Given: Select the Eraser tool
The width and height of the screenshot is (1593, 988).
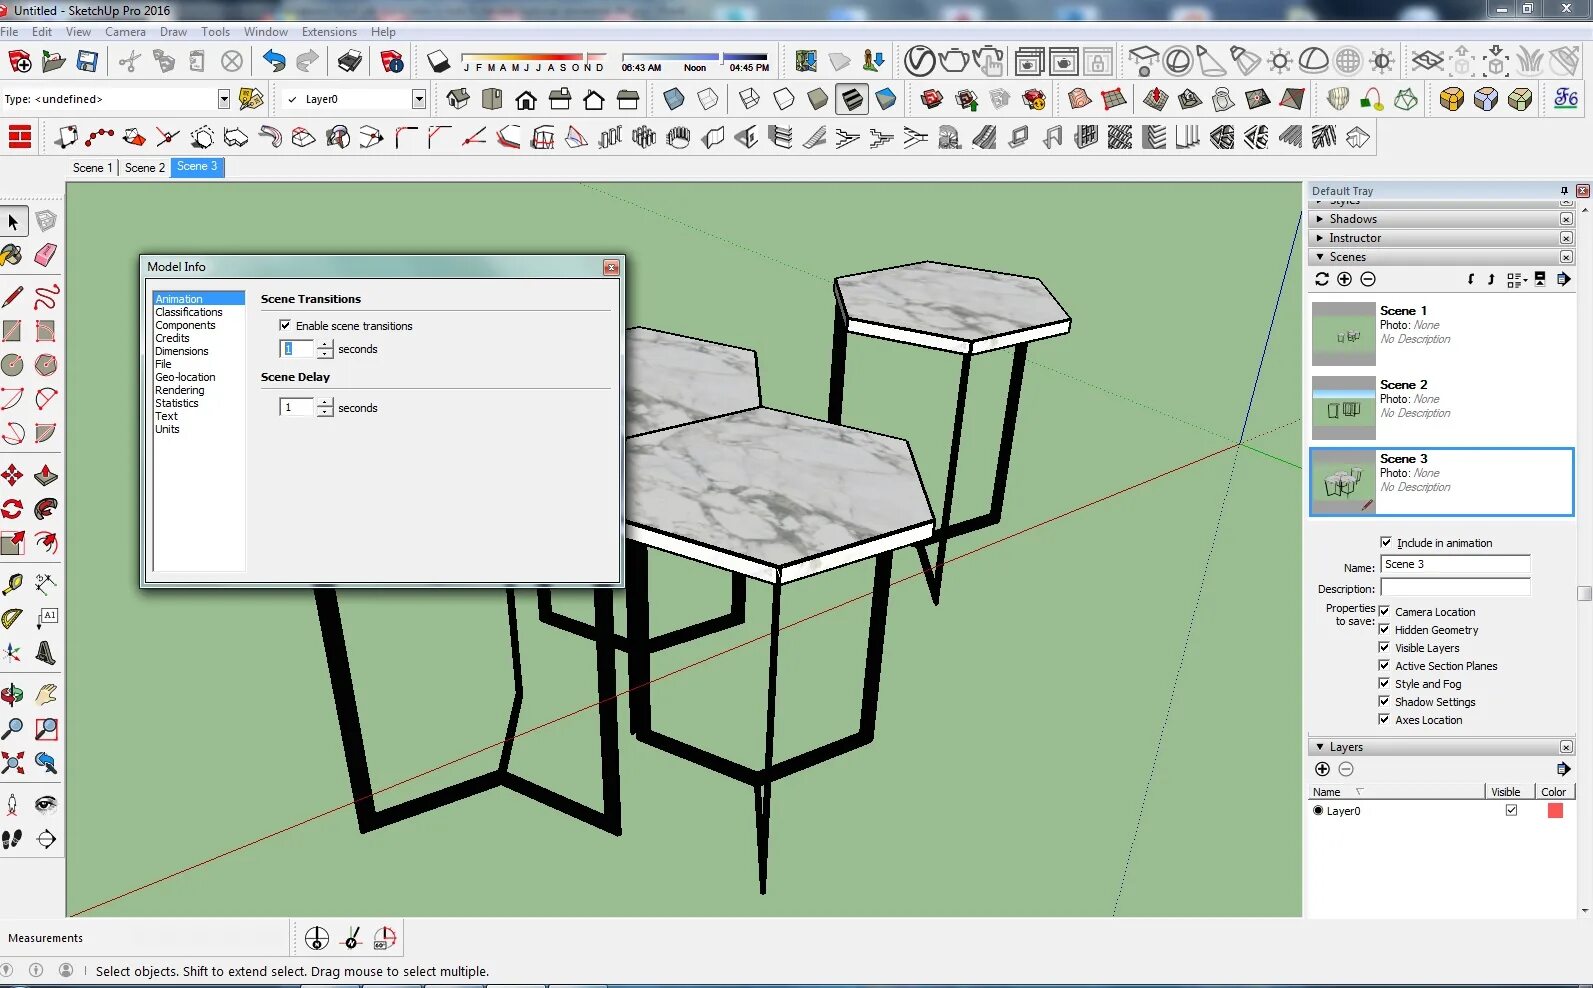Looking at the screenshot, I should pos(46,256).
